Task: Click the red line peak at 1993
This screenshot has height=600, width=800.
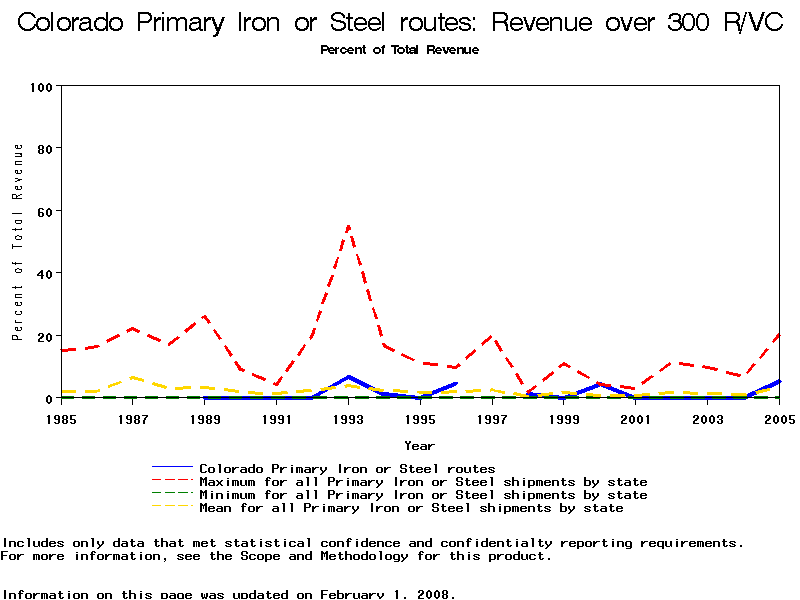Action: coord(348,227)
